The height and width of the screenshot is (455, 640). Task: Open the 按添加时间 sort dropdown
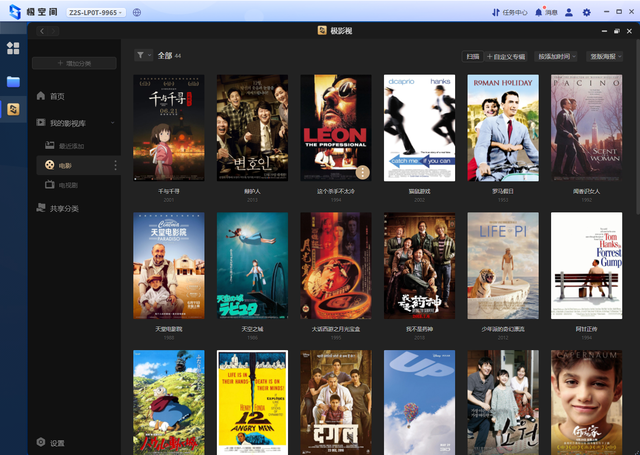click(x=556, y=56)
